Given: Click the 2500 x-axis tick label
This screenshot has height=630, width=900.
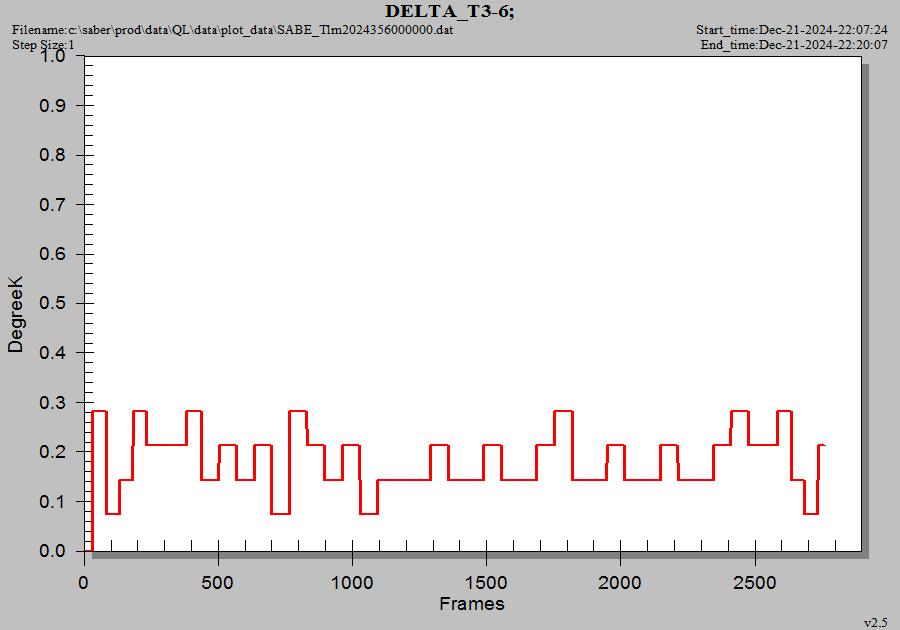Looking at the screenshot, I should (754, 583).
